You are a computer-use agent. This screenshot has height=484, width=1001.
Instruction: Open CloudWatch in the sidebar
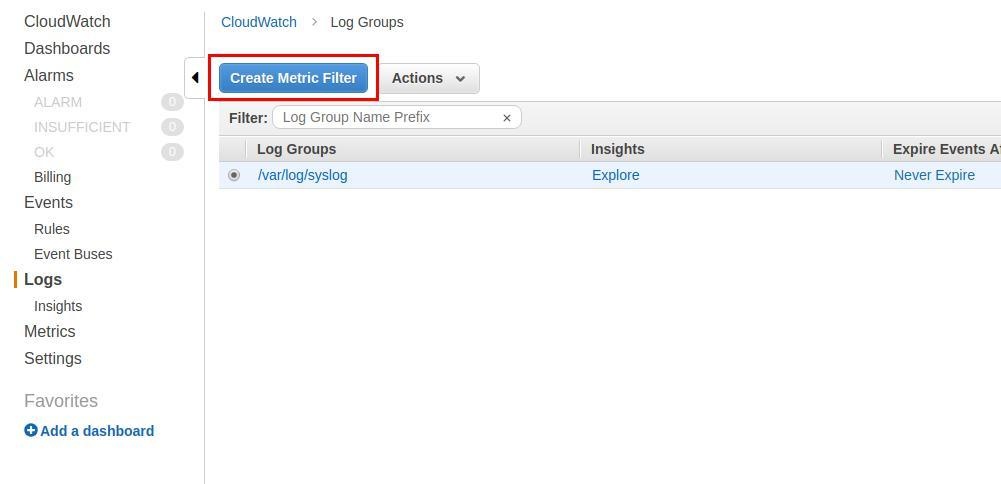click(67, 21)
